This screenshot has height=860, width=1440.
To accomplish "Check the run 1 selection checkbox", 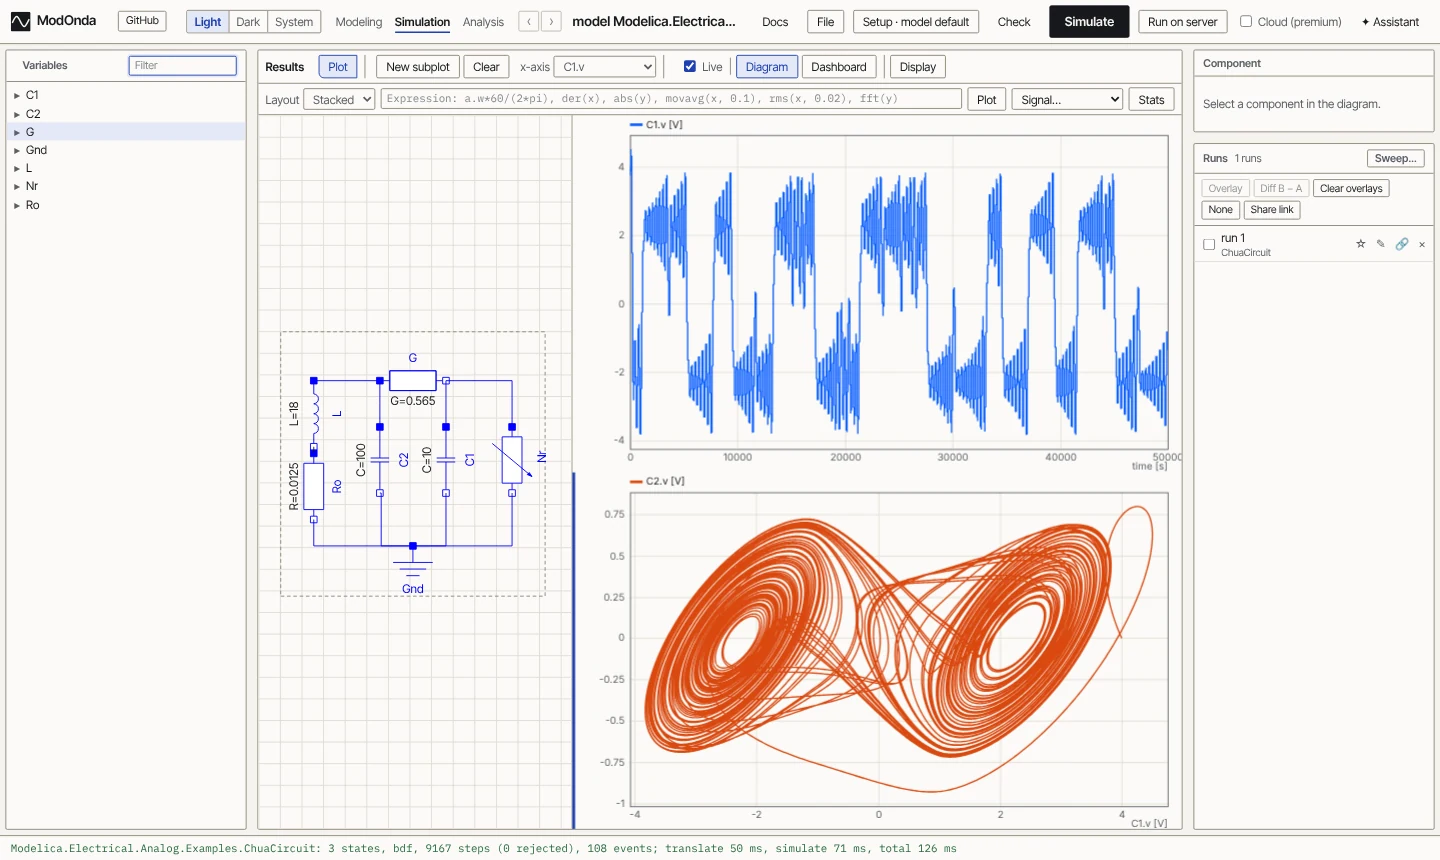I will [x=1209, y=244].
